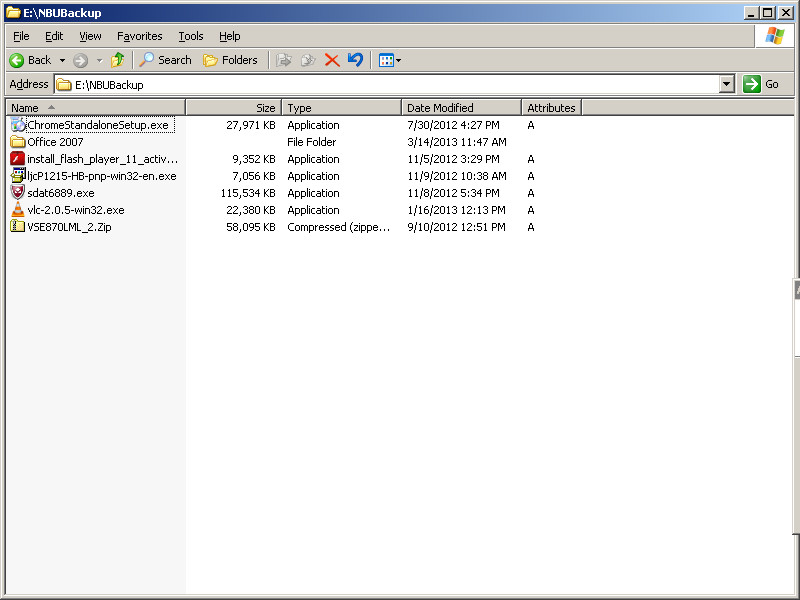Click the green Go button
This screenshot has height=600, width=800.
point(762,84)
